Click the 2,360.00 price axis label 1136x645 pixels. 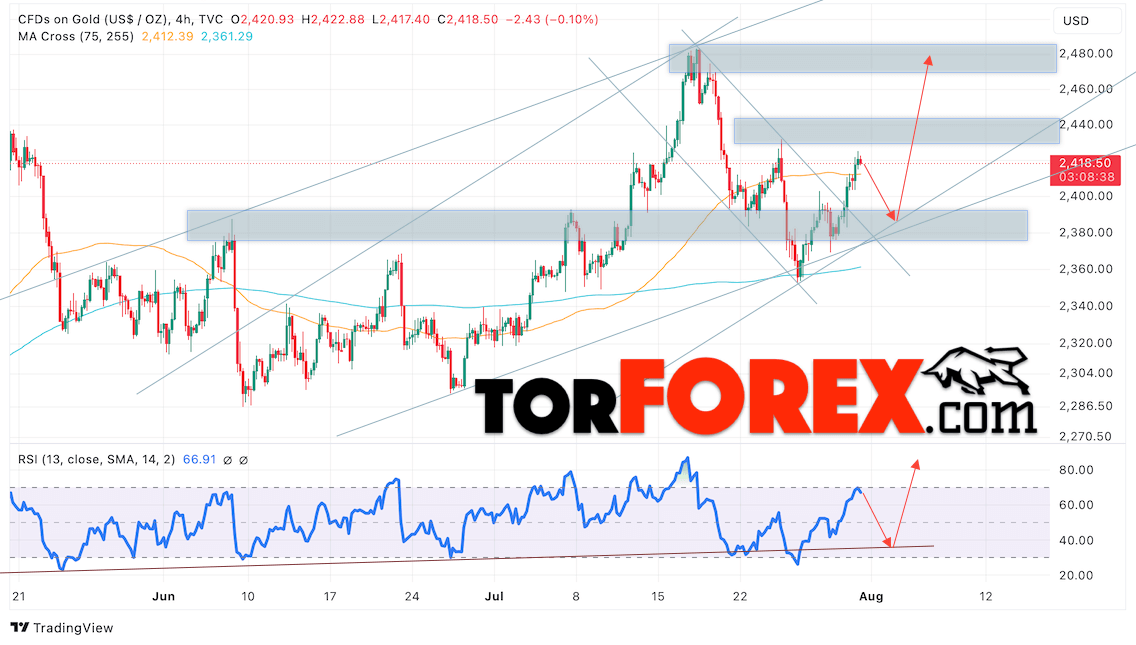(x=1085, y=268)
